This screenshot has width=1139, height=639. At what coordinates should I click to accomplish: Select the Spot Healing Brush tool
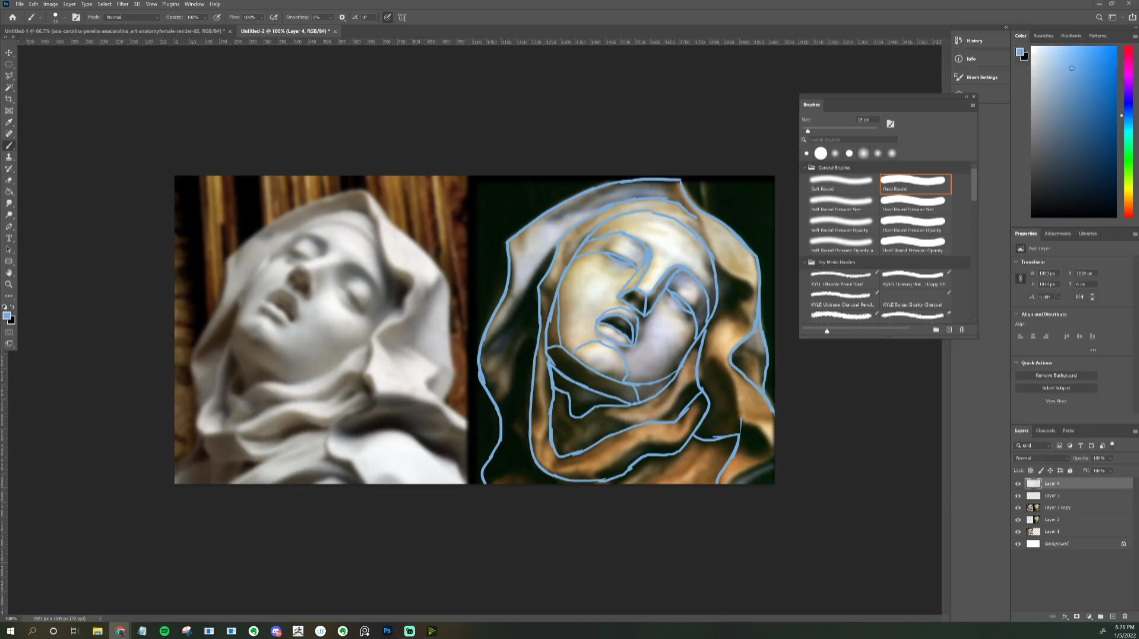pyautogui.click(x=9, y=134)
